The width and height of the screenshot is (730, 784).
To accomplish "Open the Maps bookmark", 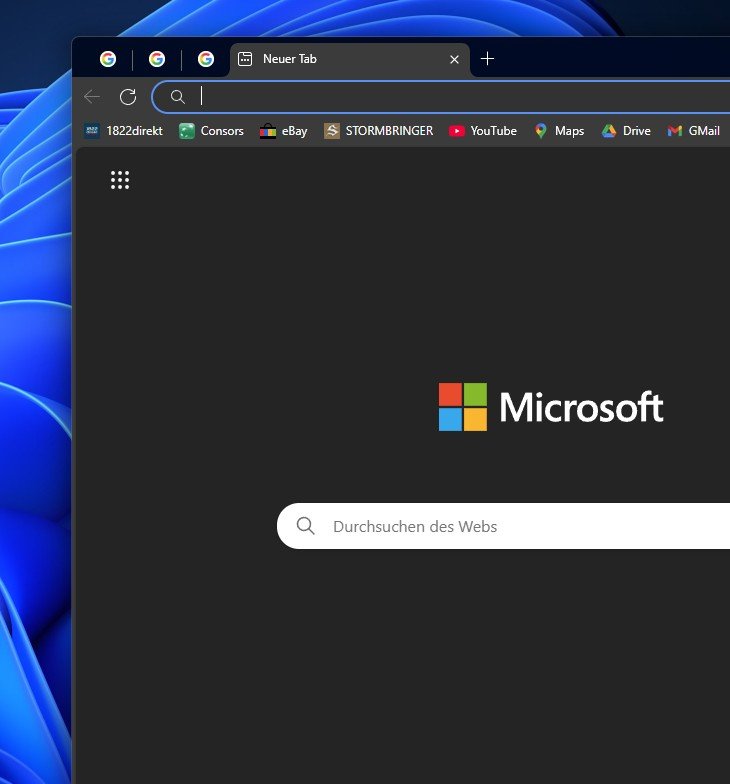I will [x=559, y=131].
